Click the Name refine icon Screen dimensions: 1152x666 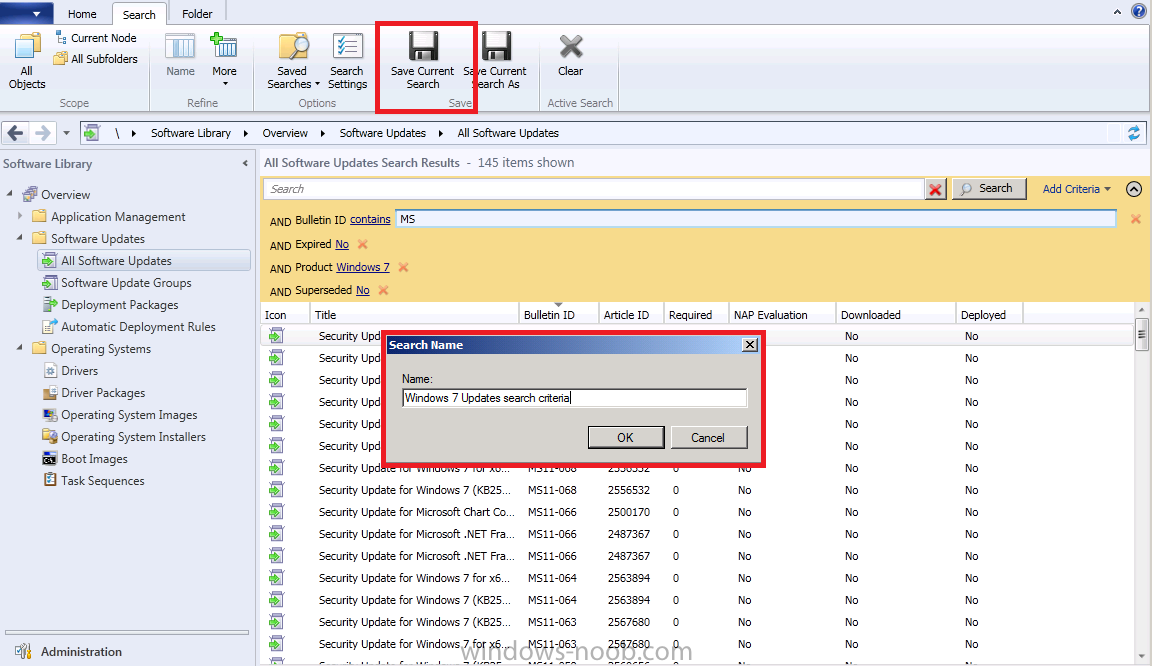point(180,55)
